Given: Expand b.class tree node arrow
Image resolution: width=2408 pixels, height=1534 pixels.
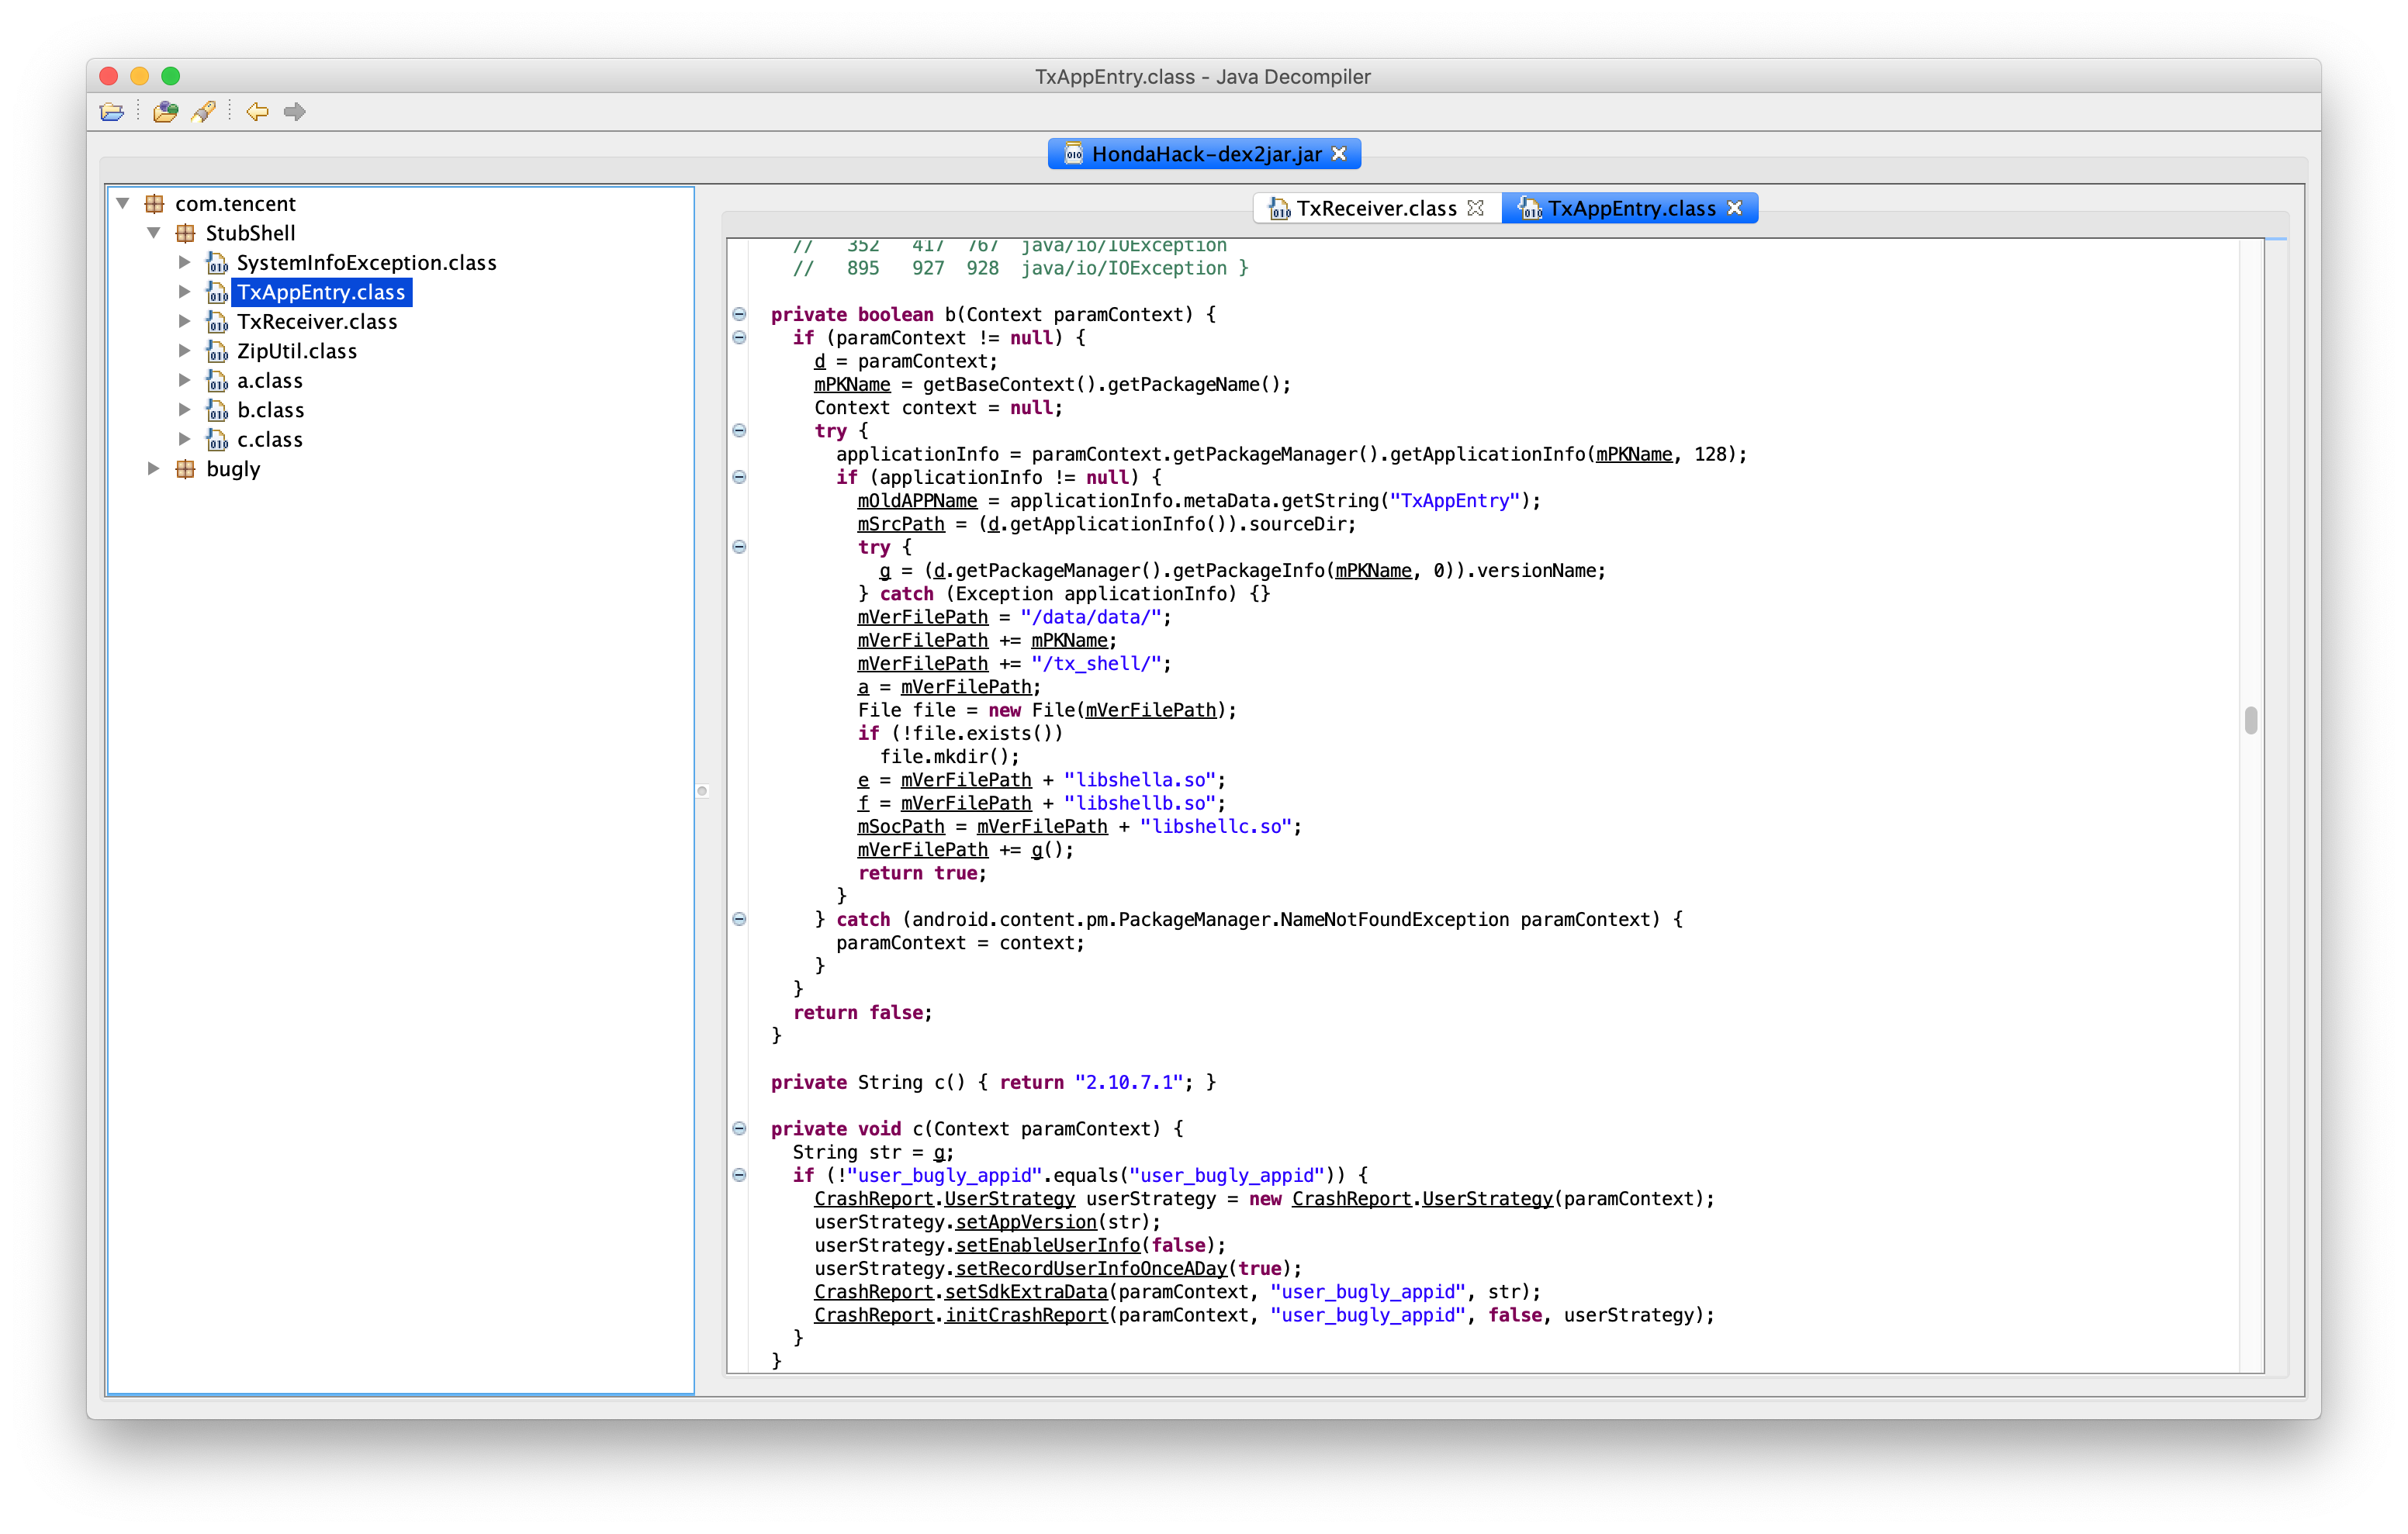Looking at the screenshot, I should (184, 410).
